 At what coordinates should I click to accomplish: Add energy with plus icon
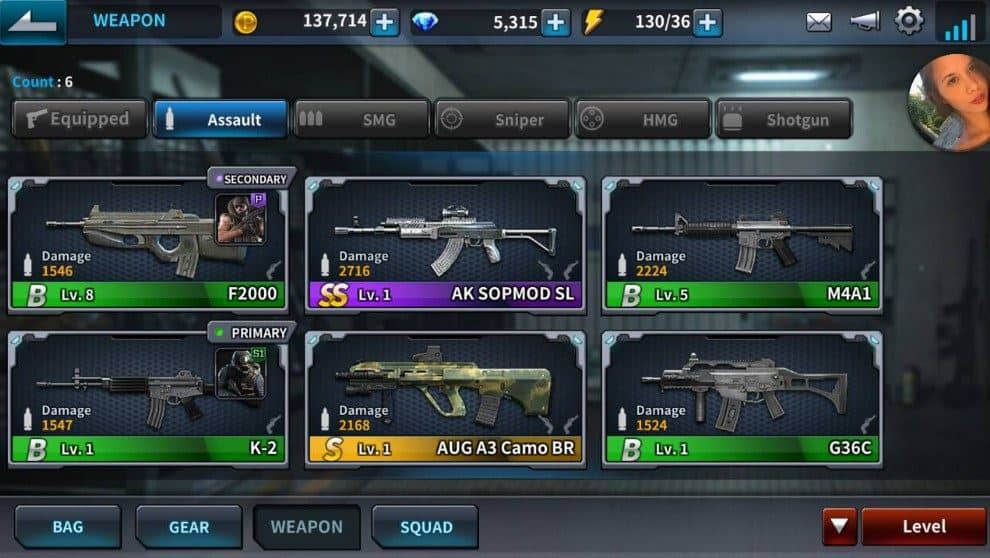(x=707, y=23)
